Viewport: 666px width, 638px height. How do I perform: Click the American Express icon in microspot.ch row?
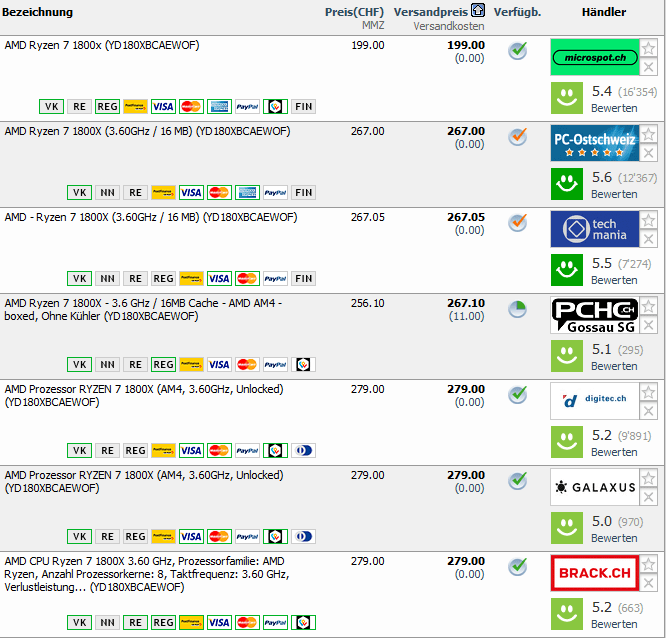point(219,107)
